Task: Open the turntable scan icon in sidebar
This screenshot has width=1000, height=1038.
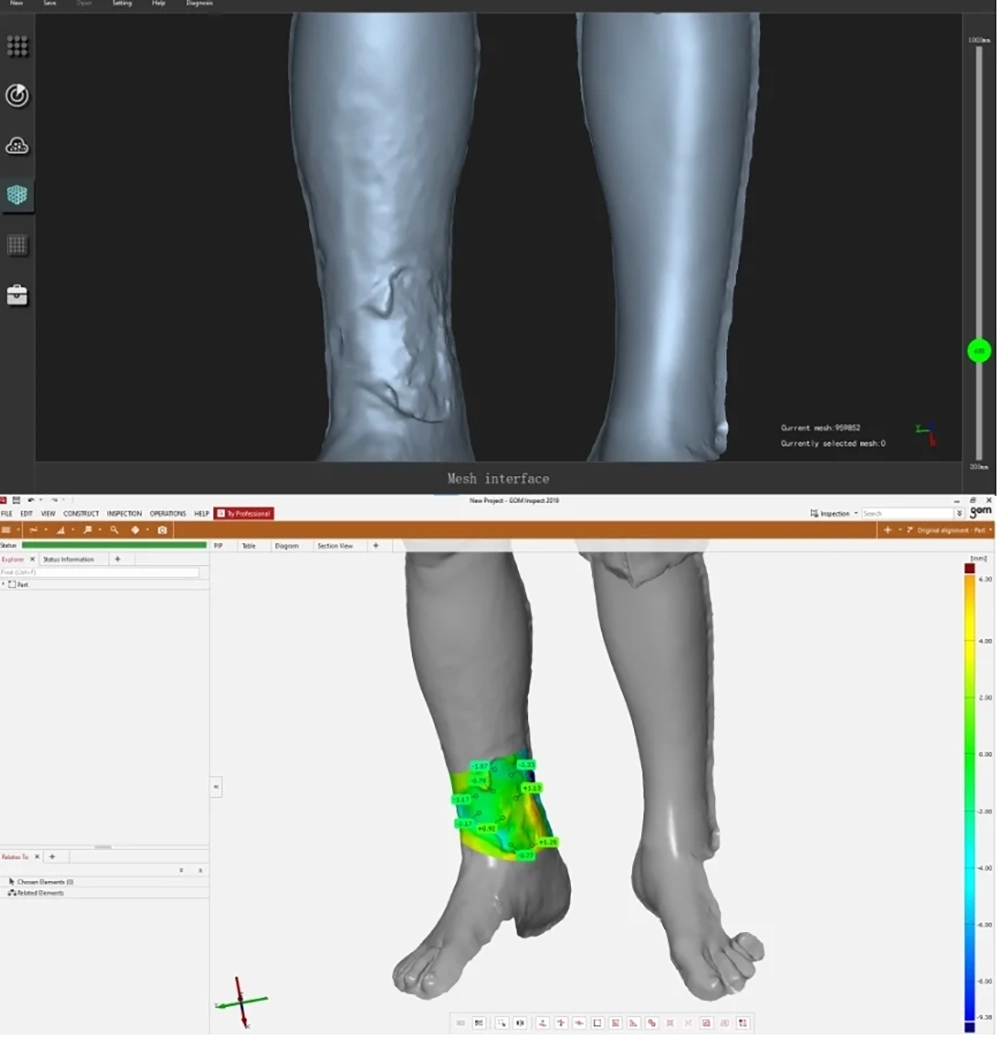Action: (x=17, y=96)
